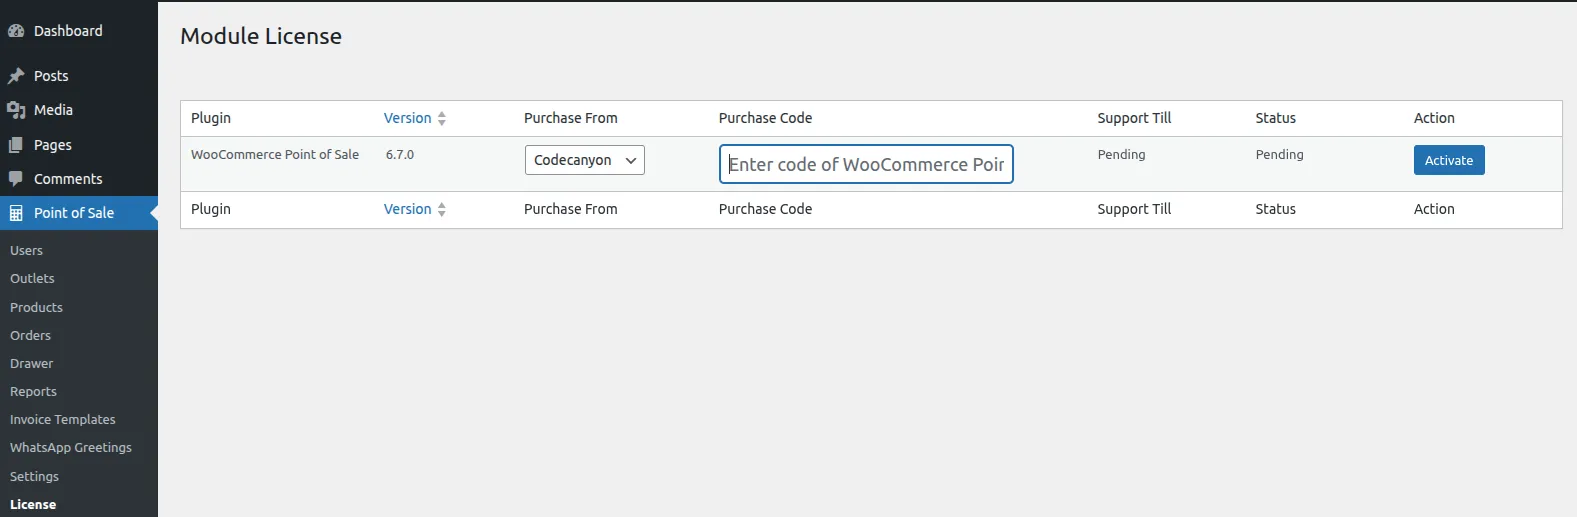Open the Codecanyon purchase source dropdown

pyautogui.click(x=584, y=160)
